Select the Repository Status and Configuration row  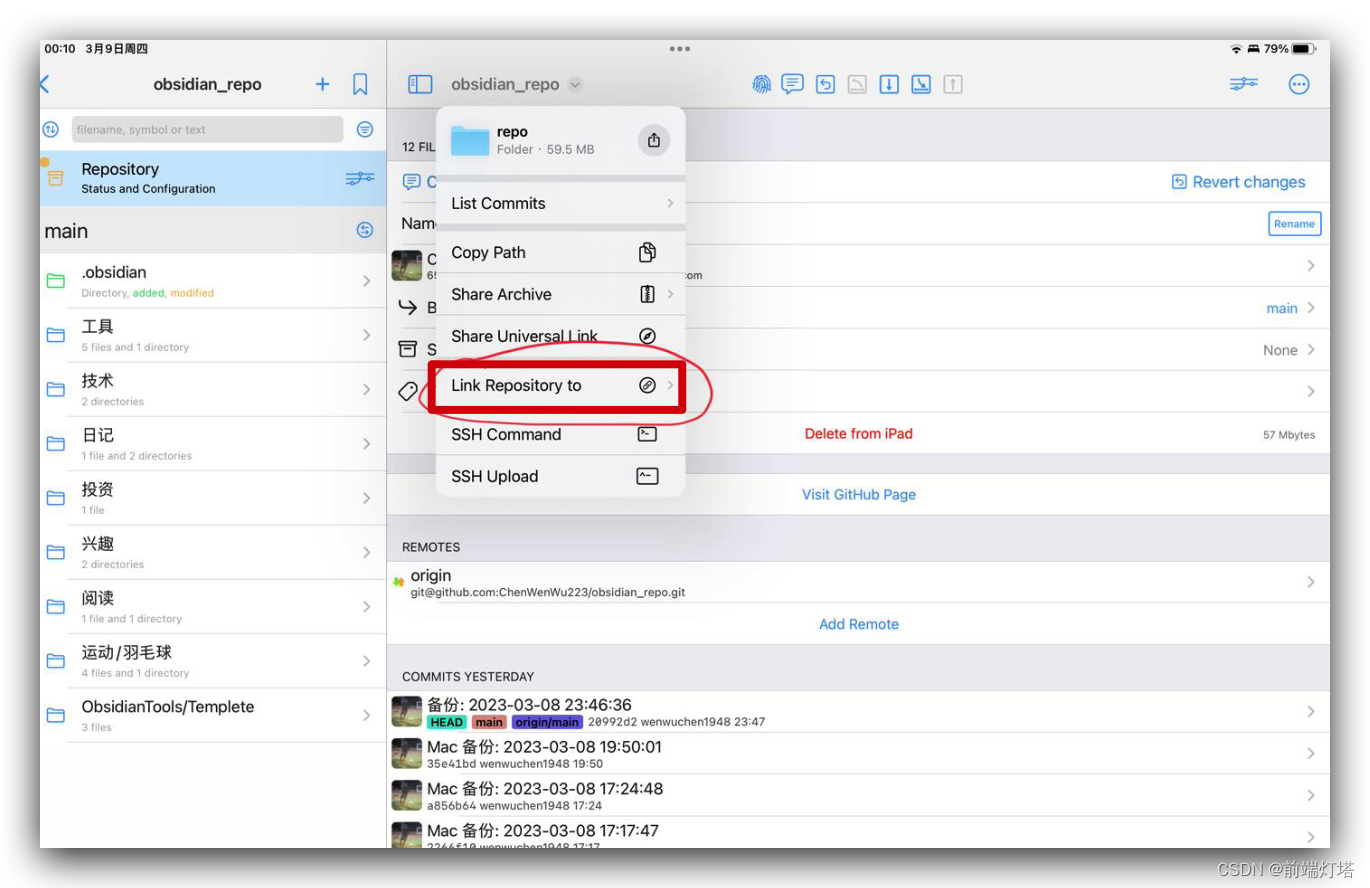[213, 178]
